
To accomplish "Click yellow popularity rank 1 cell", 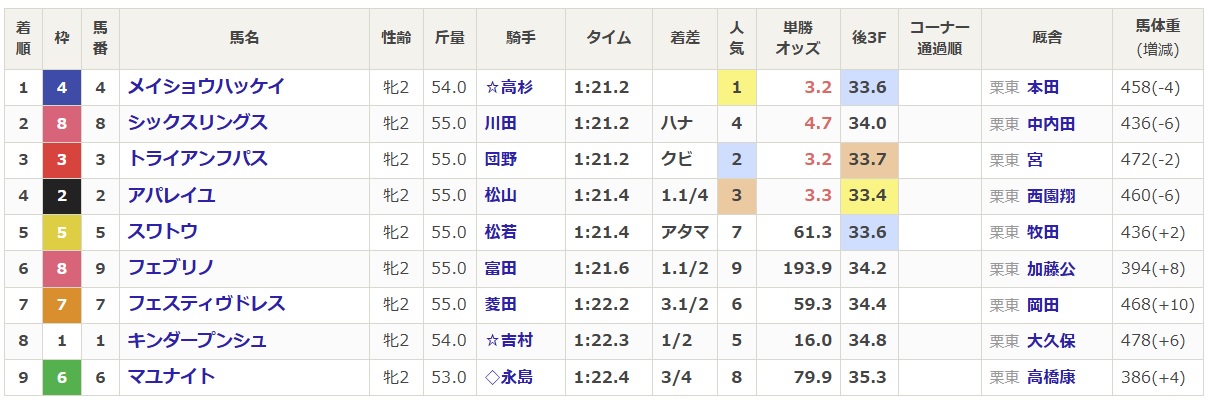I will 737,87.
